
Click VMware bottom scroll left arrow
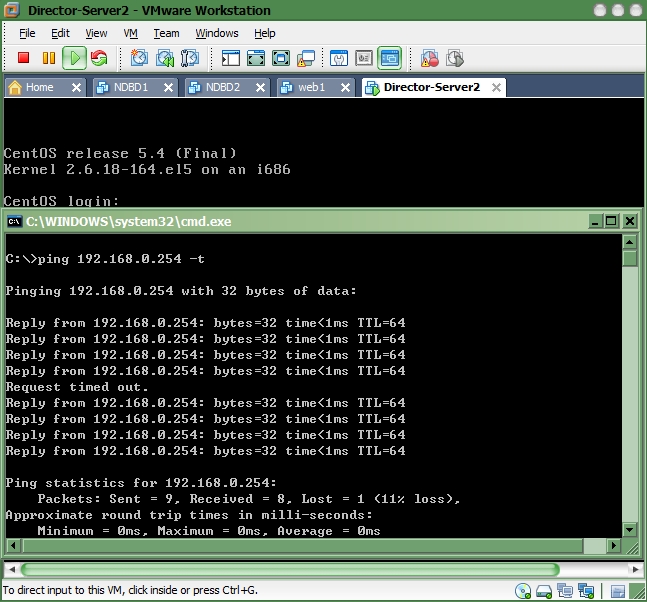coord(12,570)
